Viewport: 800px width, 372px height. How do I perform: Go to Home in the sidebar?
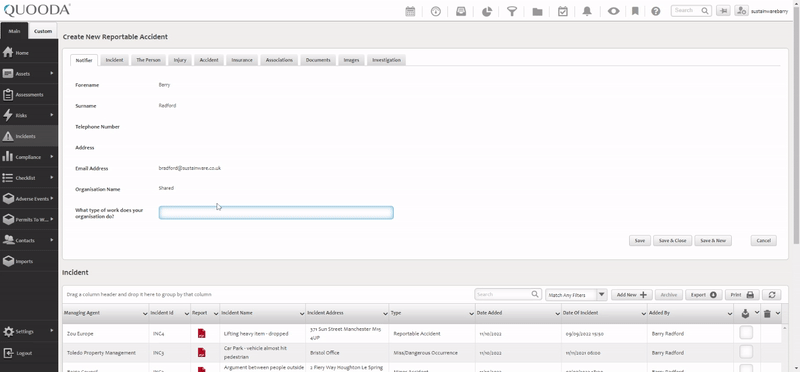coord(29,53)
